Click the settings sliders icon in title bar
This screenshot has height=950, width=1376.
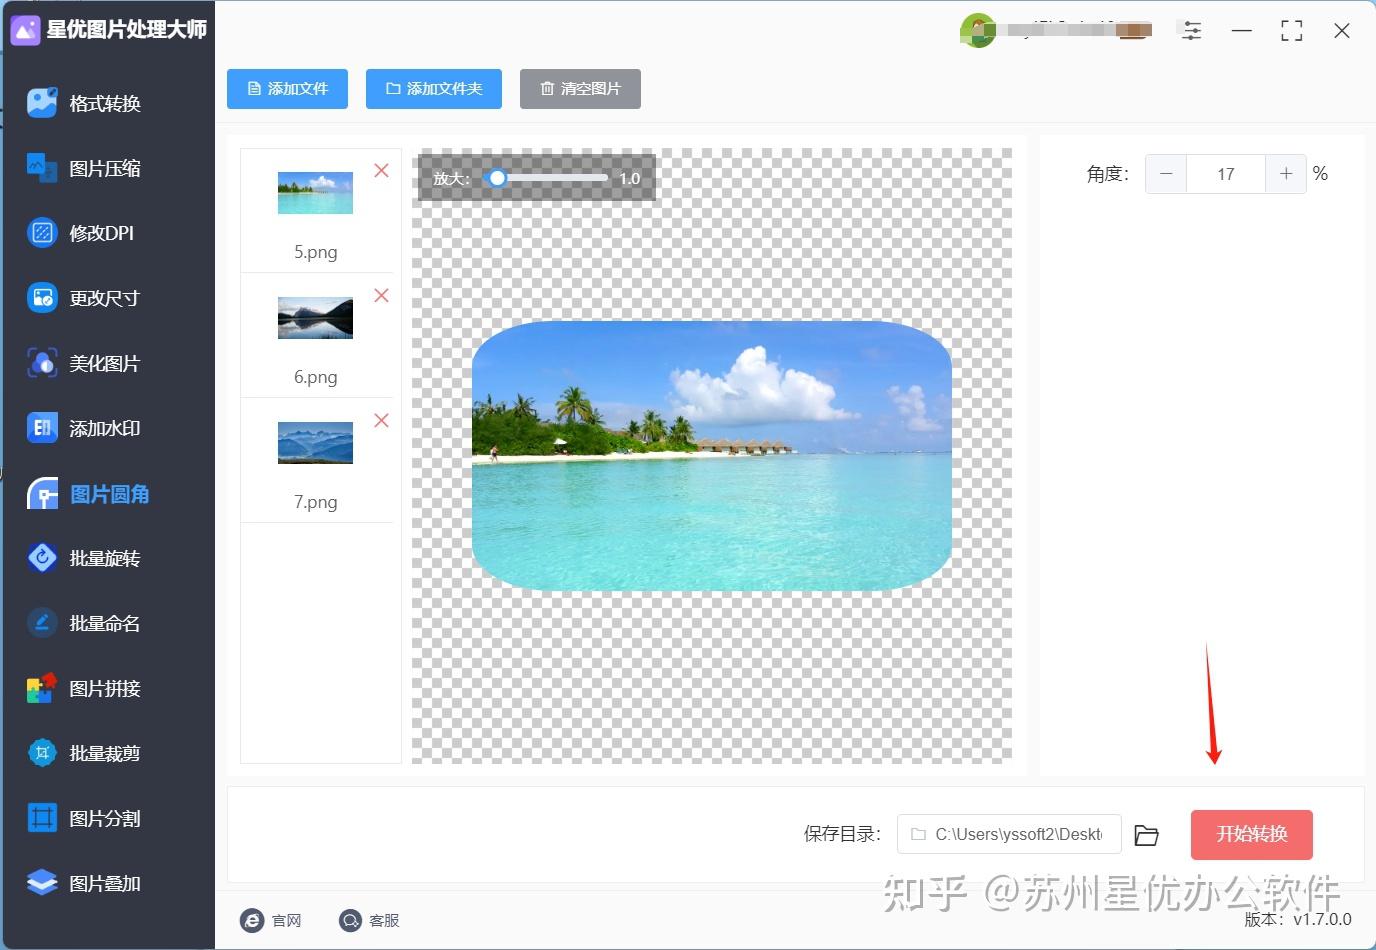pyautogui.click(x=1191, y=30)
